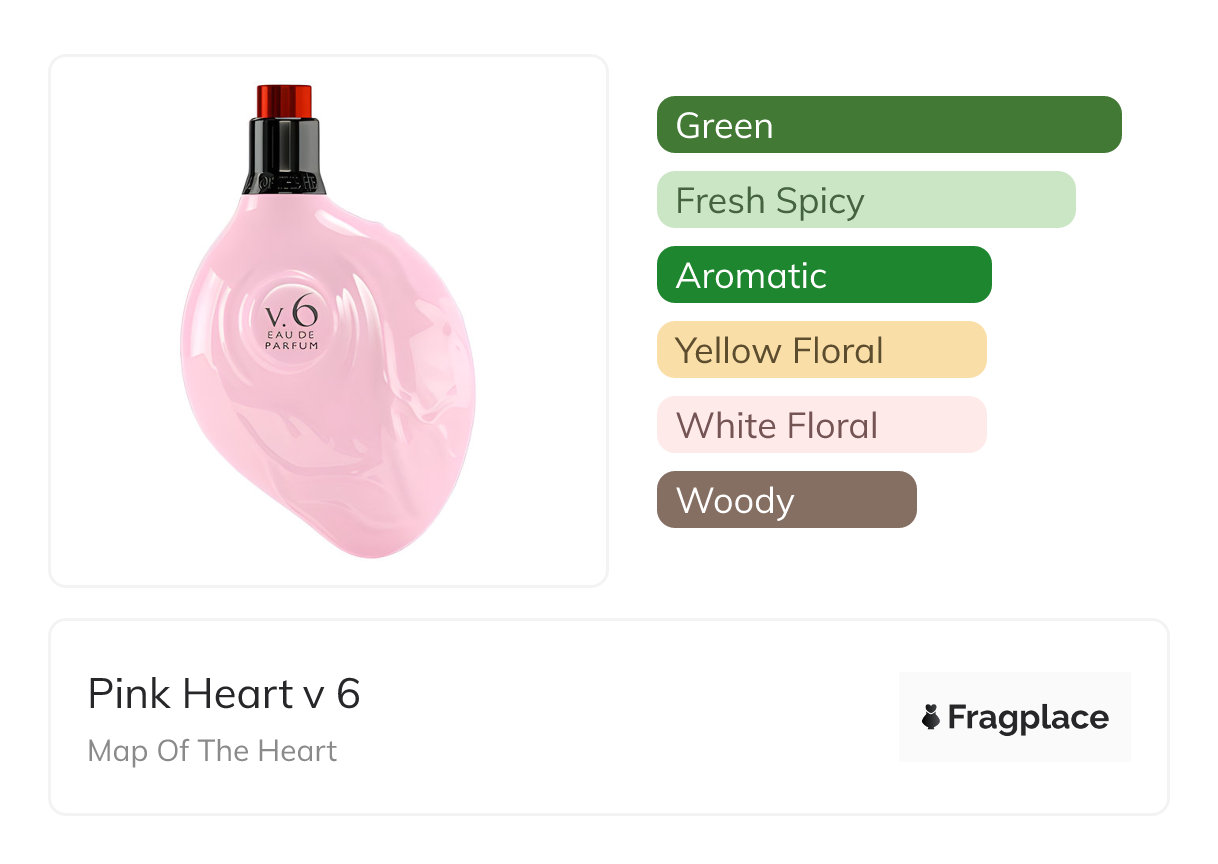The image size is (1218, 864).
Task: Open the Map Of The Heart brand link
Action: point(213,751)
